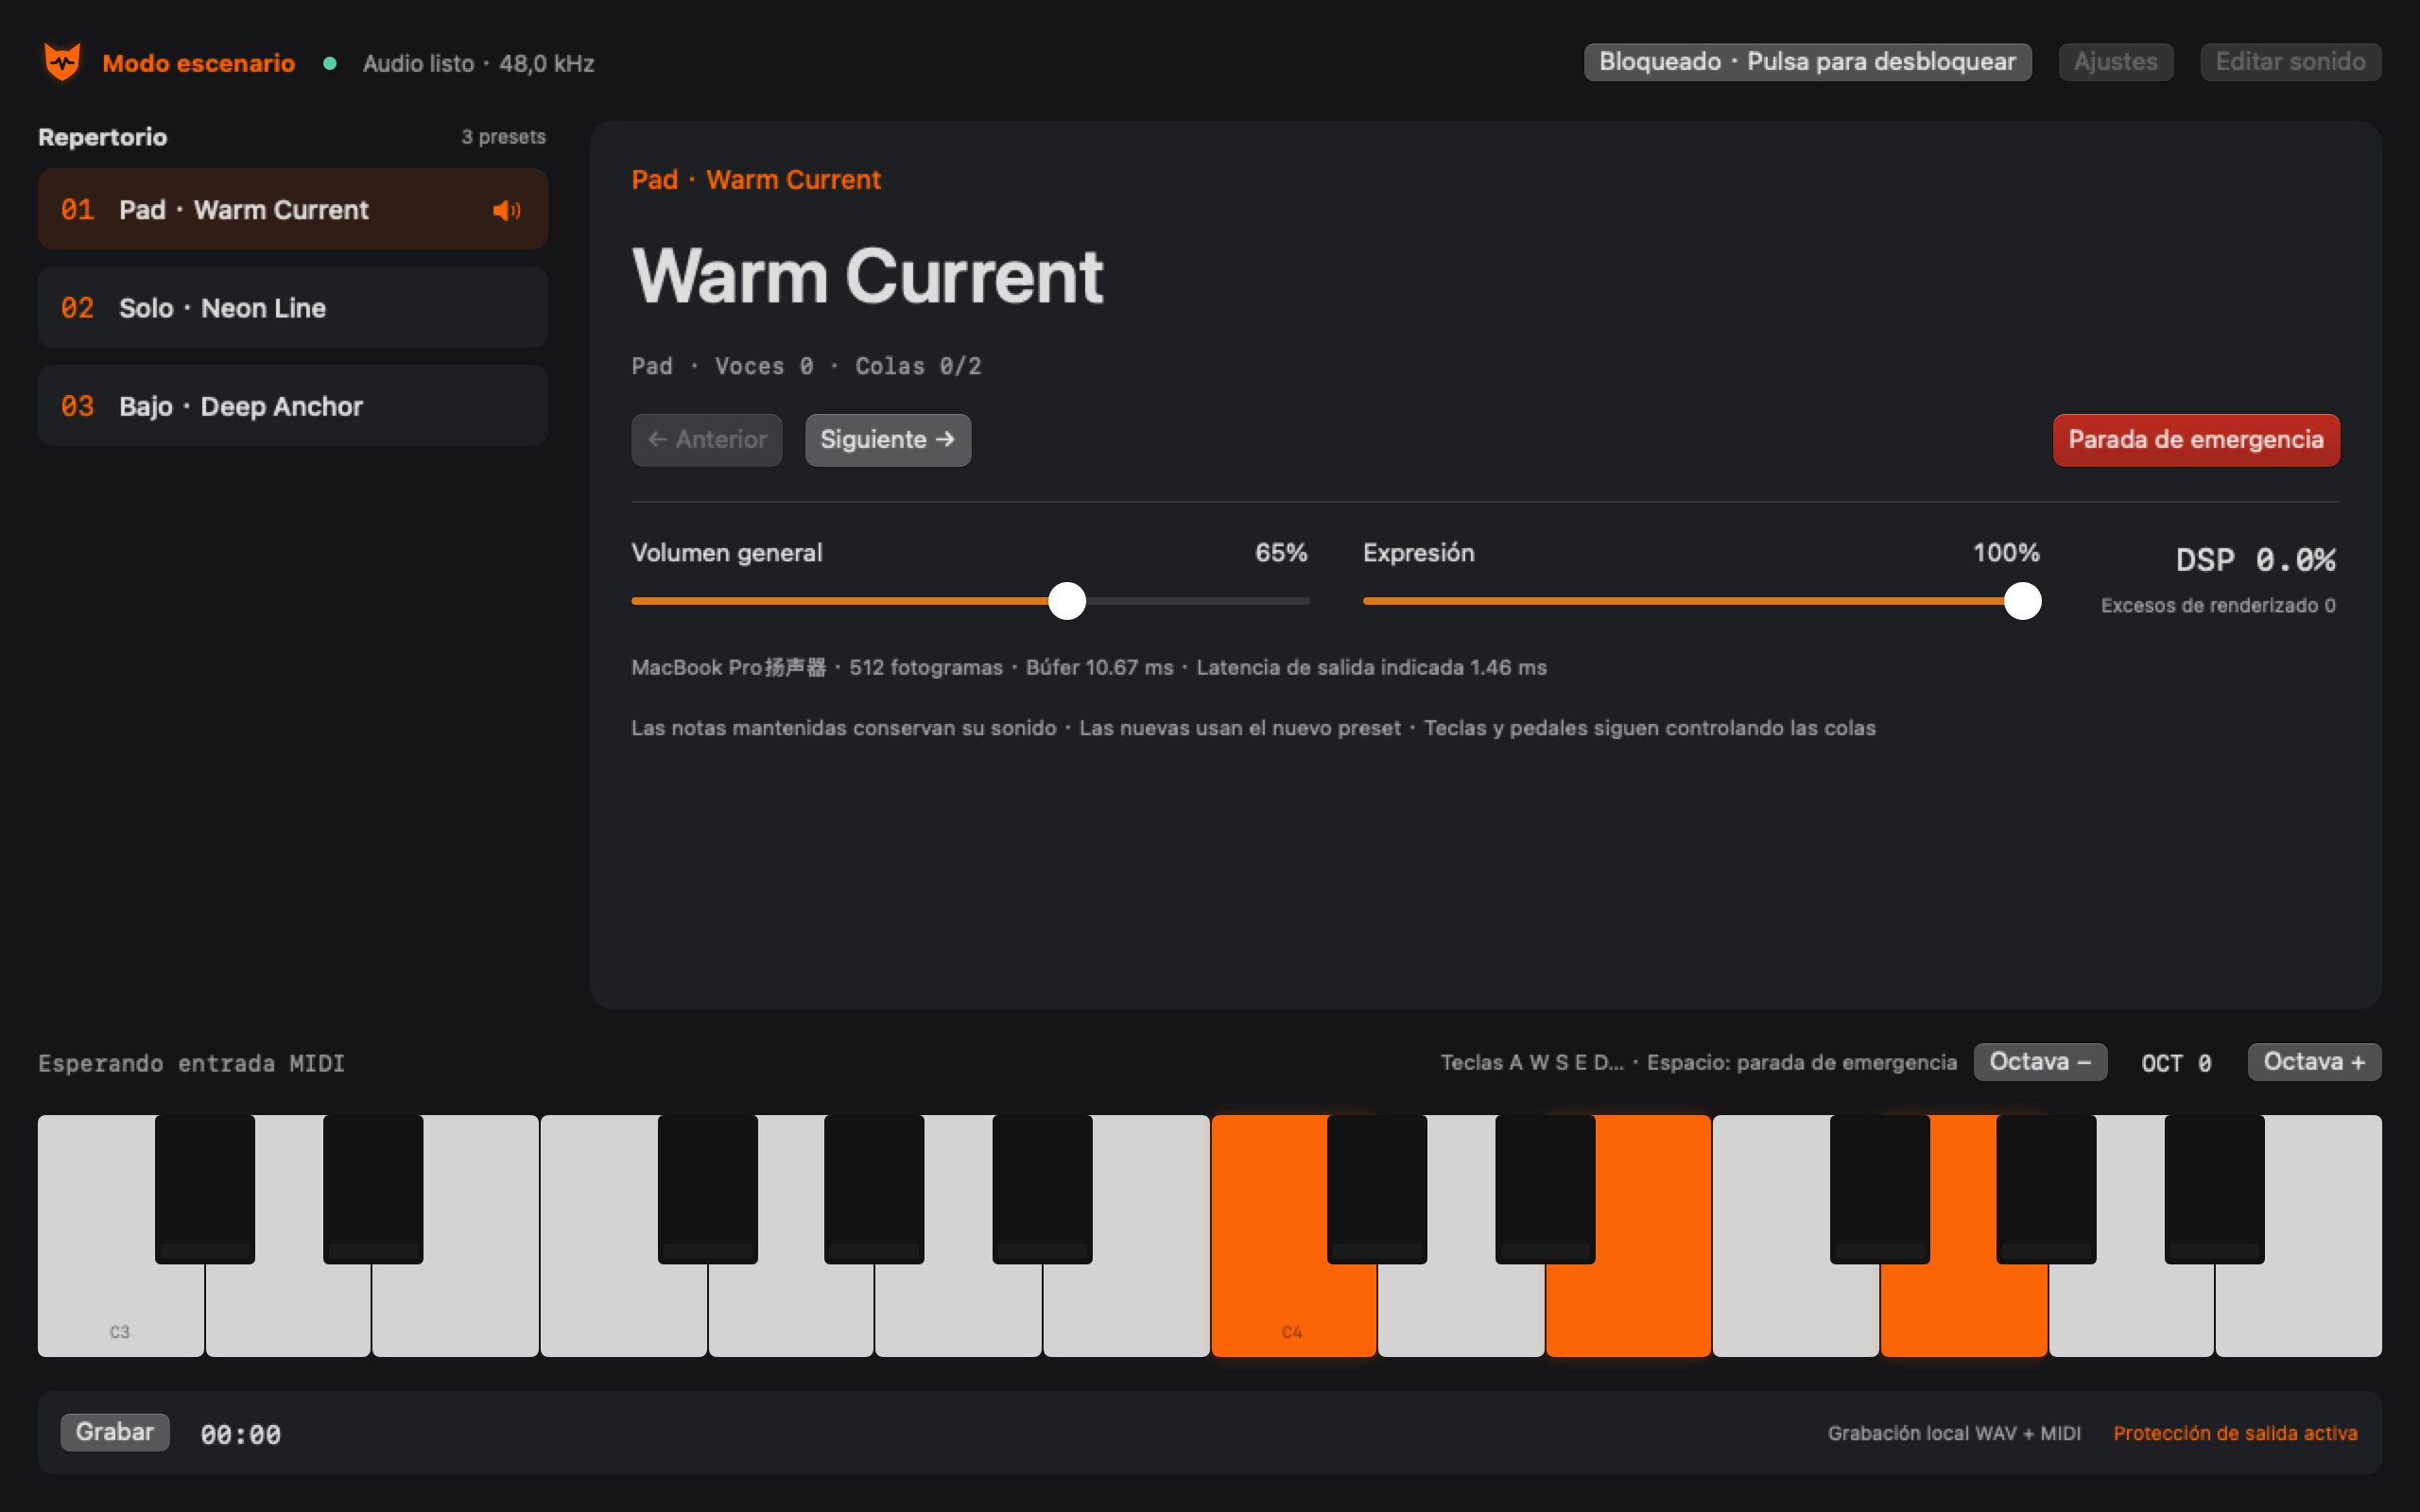Start recording with Grabar
2420x1512 pixels.
pyautogui.click(x=115, y=1432)
